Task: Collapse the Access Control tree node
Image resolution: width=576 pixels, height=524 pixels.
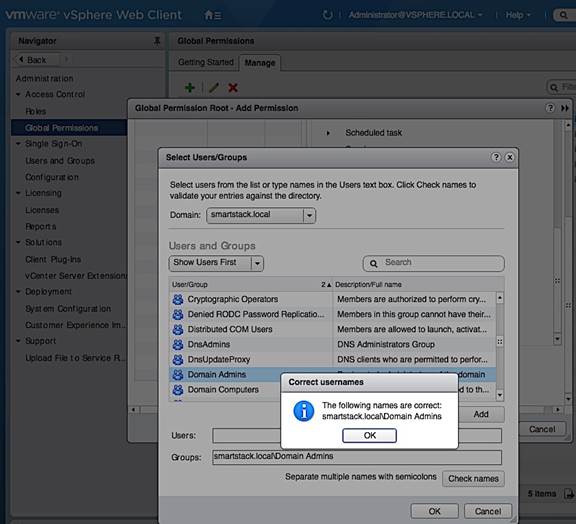Action: (18, 94)
